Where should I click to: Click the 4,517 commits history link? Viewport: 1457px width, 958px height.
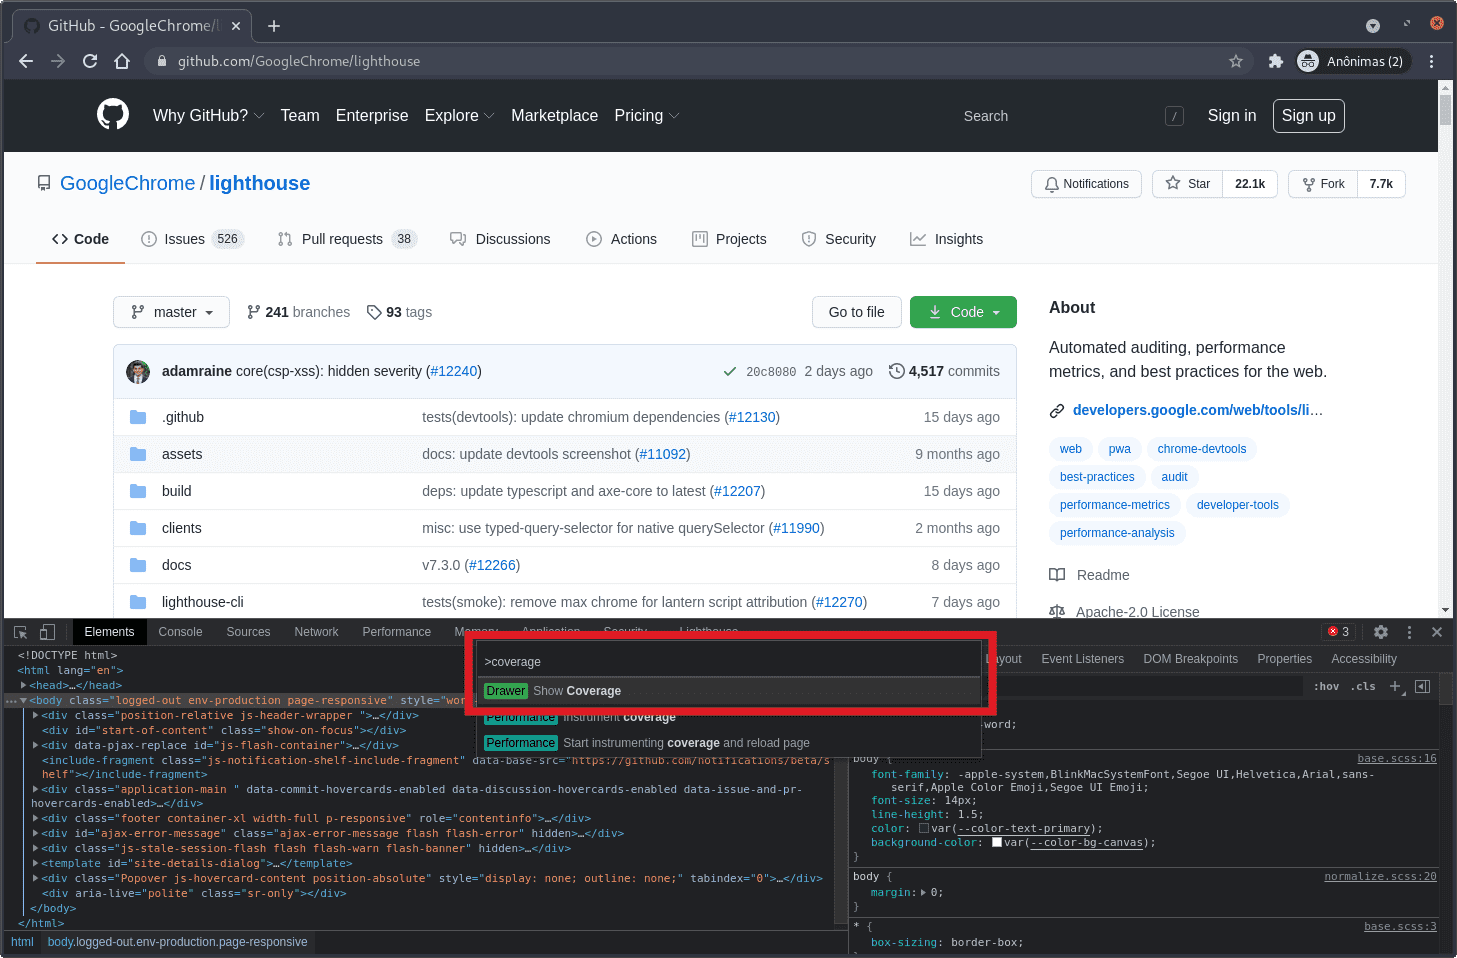(x=945, y=371)
